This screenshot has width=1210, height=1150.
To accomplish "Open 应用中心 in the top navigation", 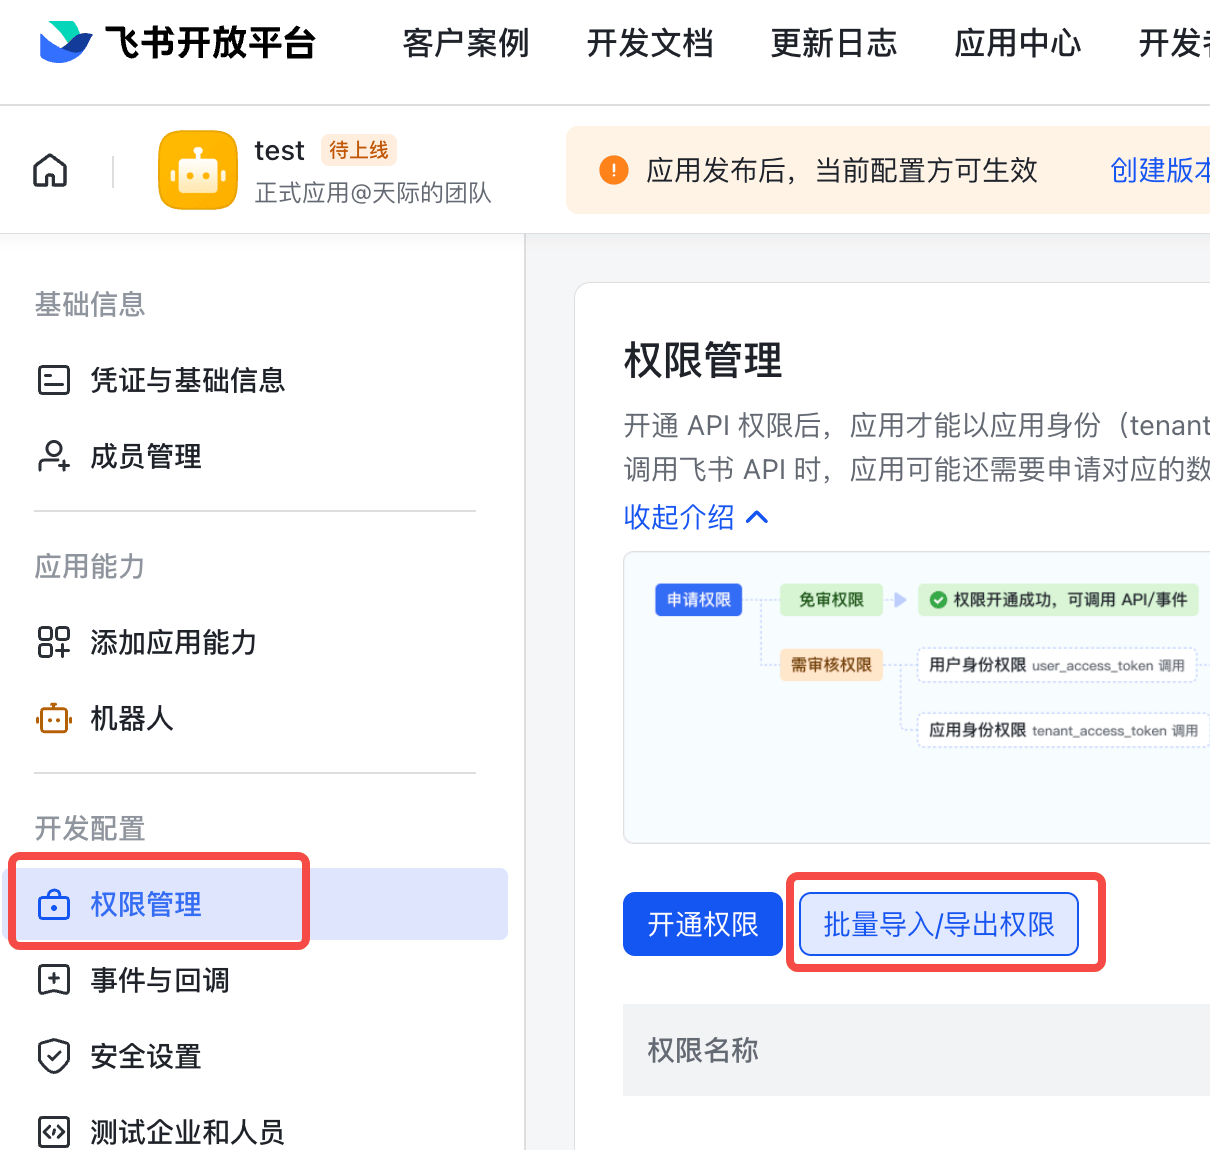I will (x=1017, y=43).
